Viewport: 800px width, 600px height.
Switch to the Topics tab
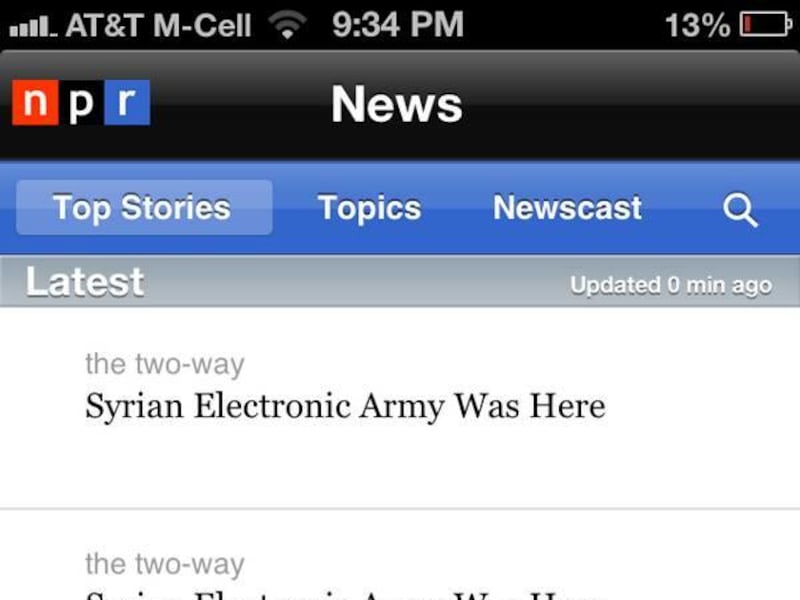pos(369,208)
